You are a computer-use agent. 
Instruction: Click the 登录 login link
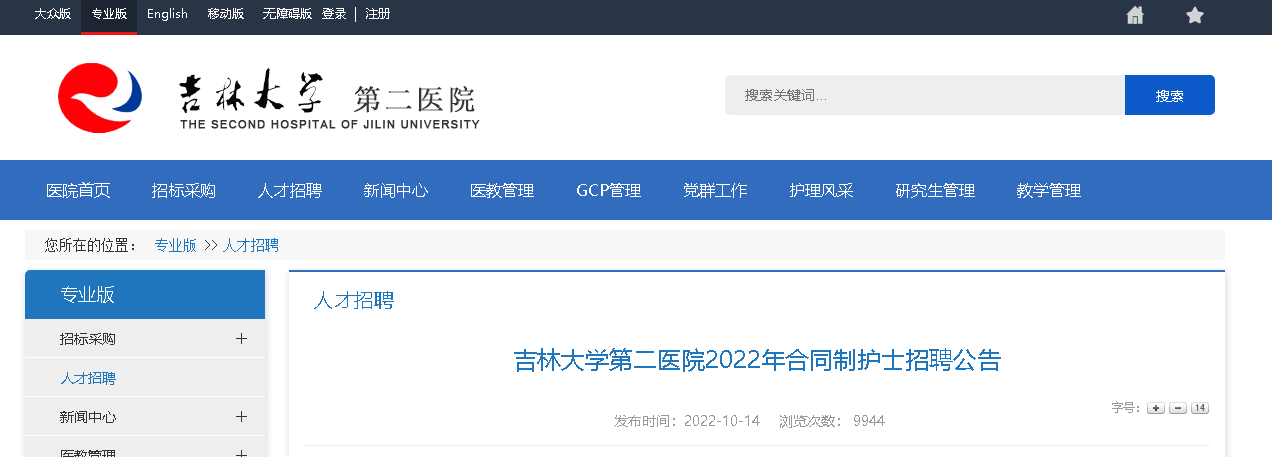tap(334, 14)
